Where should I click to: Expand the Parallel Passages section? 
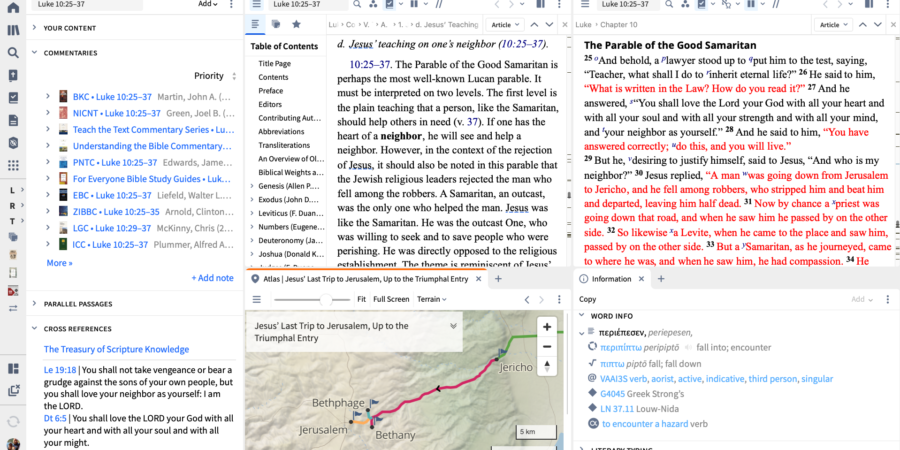[34, 303]
